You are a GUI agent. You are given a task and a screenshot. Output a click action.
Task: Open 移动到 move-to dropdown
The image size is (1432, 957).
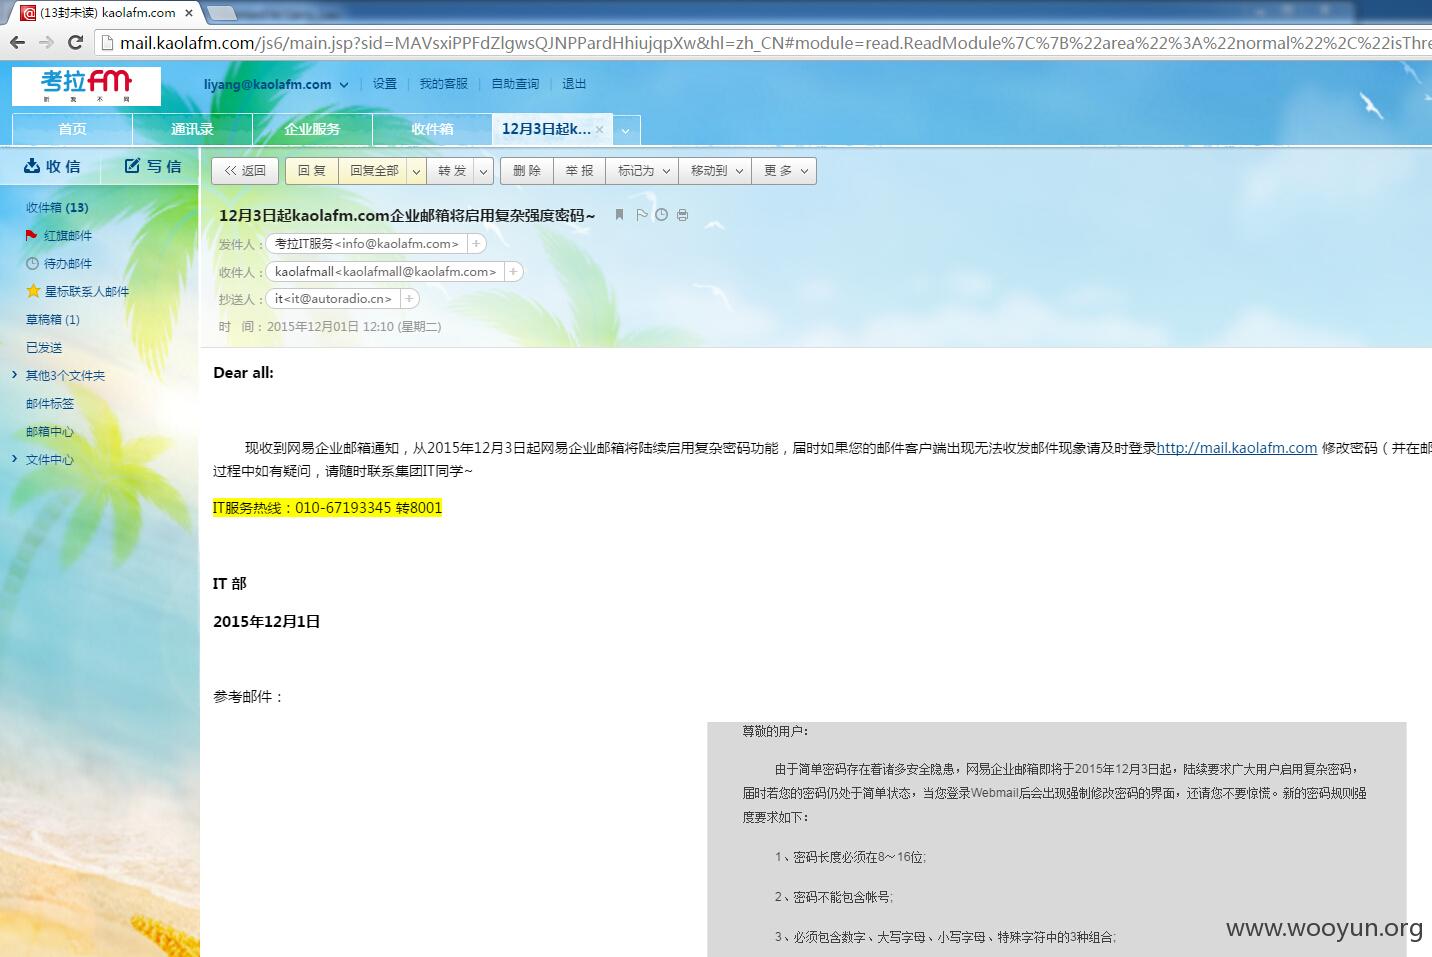[x=715, y=171]
